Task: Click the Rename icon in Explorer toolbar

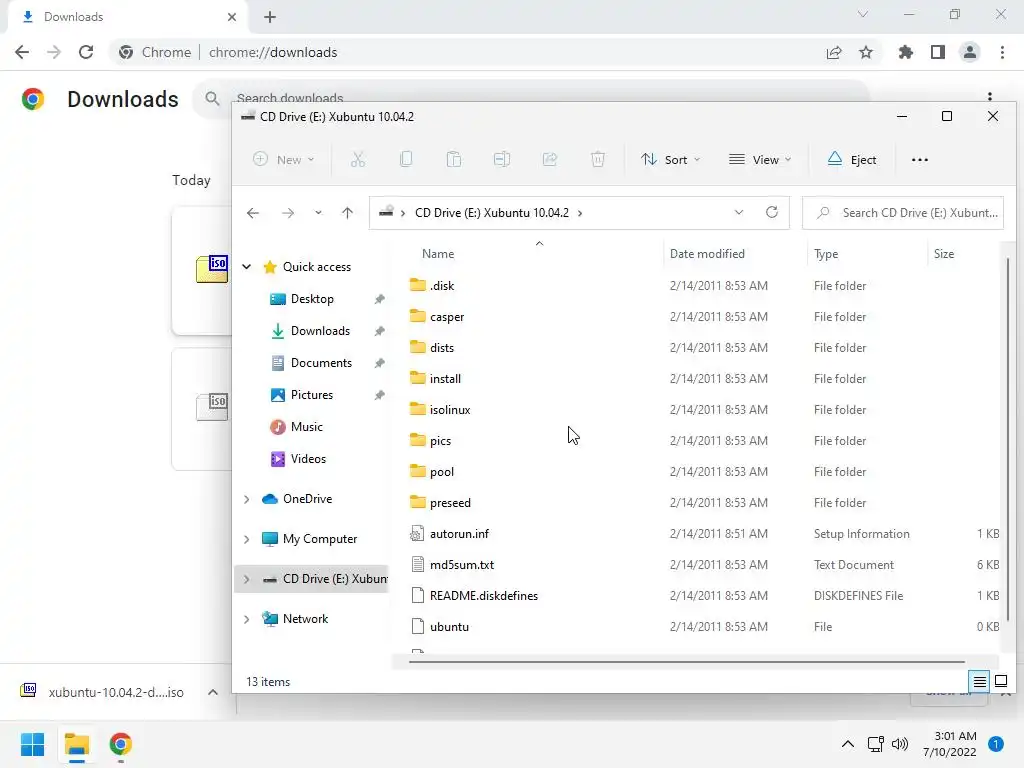Action: (x=502, y=159)
